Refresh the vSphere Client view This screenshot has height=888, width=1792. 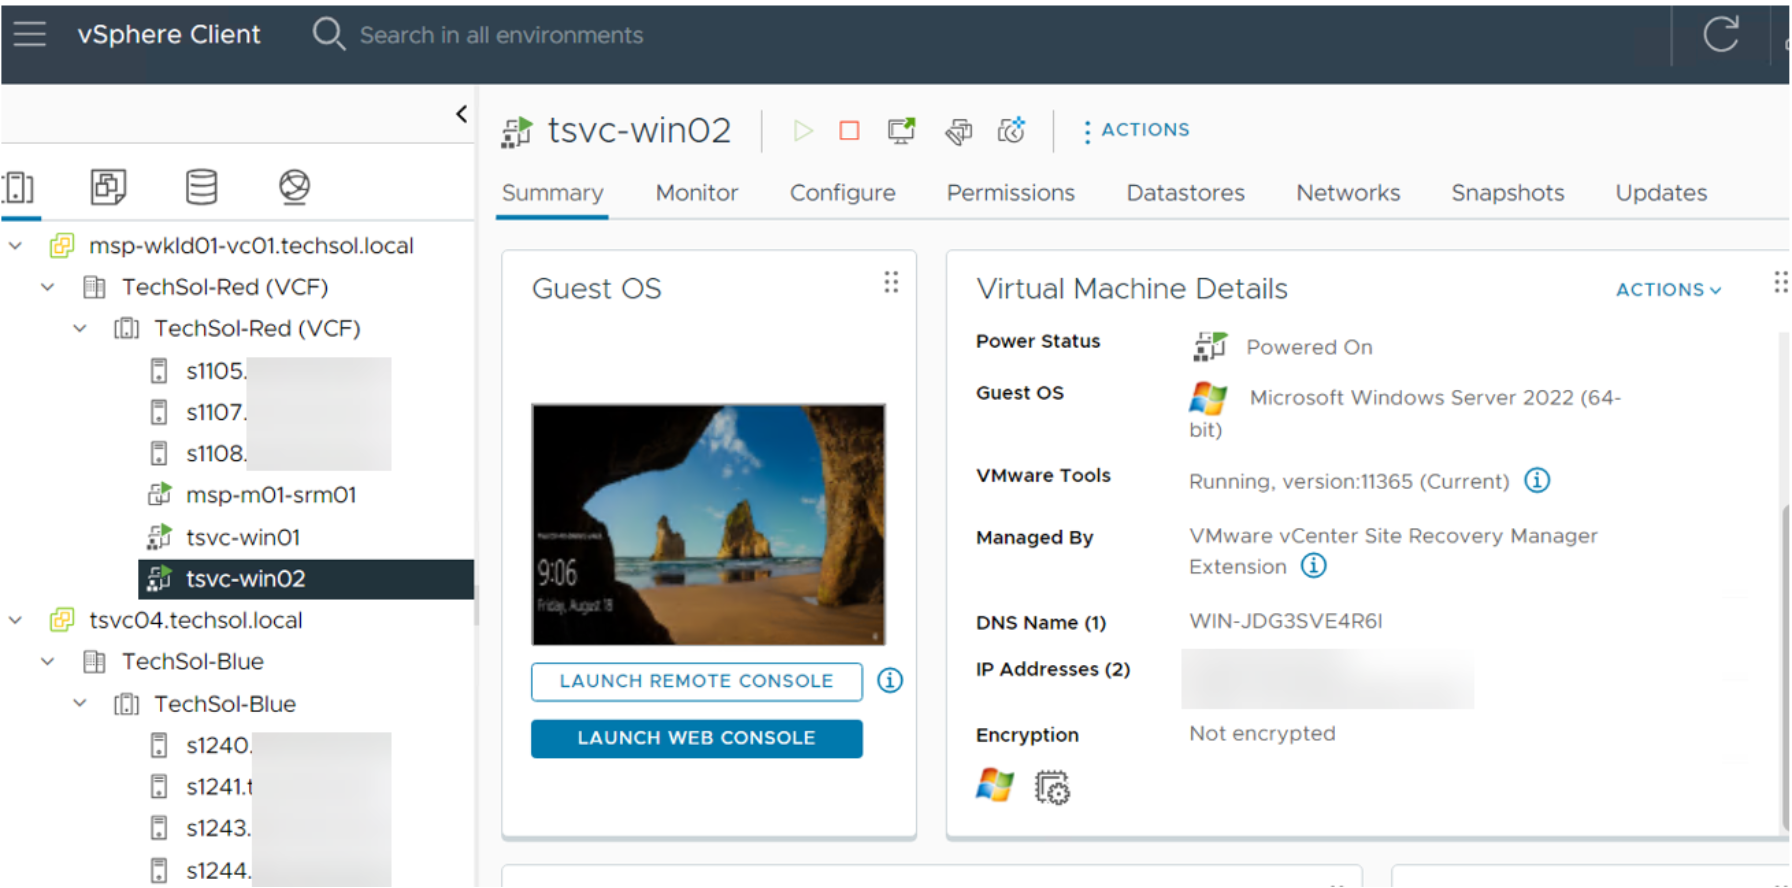(1721, 34)
